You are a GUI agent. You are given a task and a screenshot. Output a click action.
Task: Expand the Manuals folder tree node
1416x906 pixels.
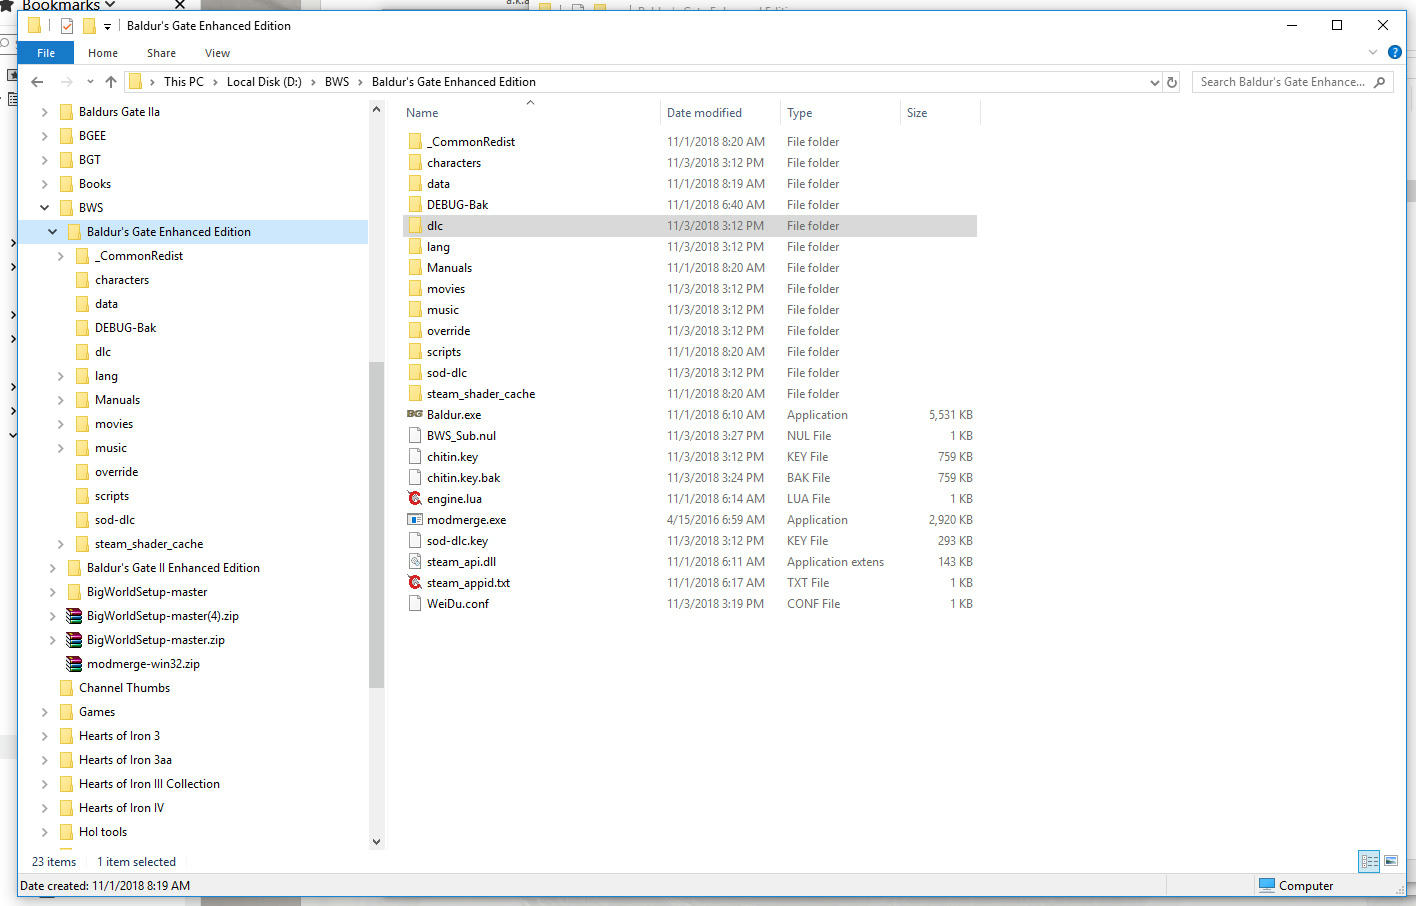(x=60, y=400)
